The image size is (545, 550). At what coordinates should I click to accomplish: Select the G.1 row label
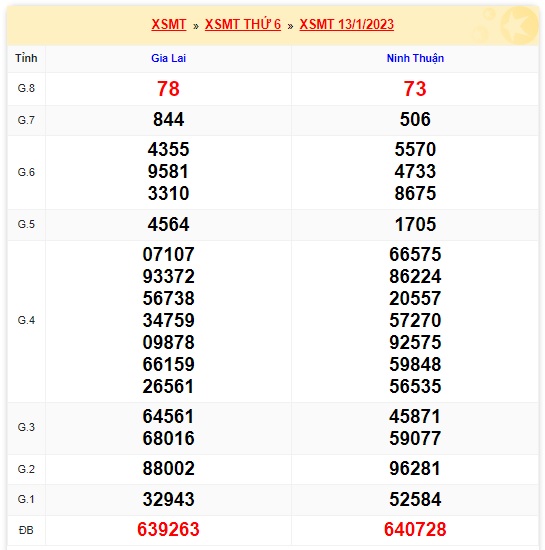click(x=26, y=499)
